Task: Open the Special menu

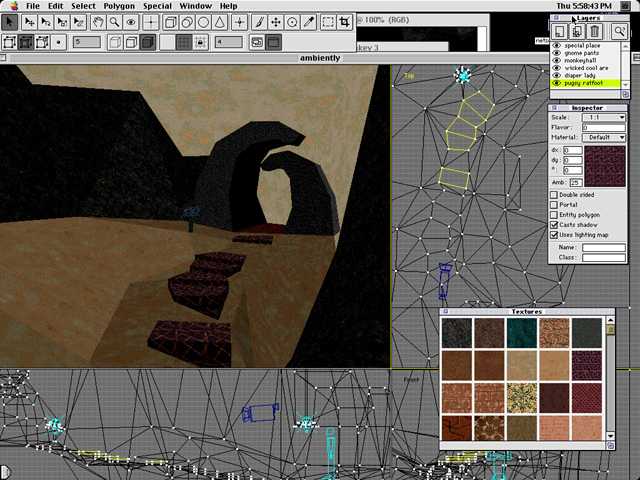Action: (x=157, y=6)
